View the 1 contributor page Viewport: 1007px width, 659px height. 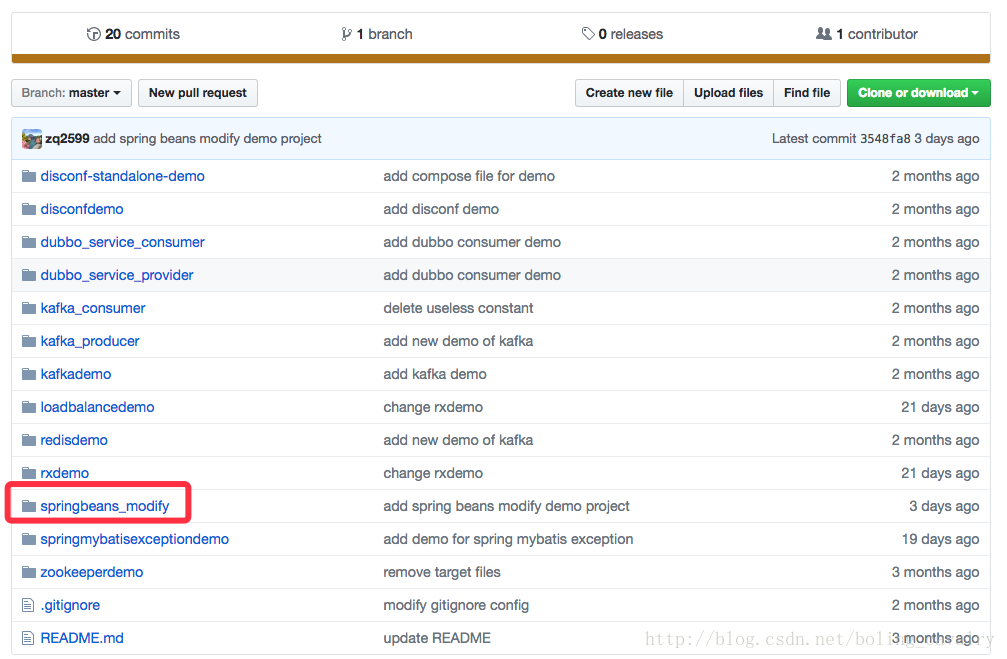[866, 34]
